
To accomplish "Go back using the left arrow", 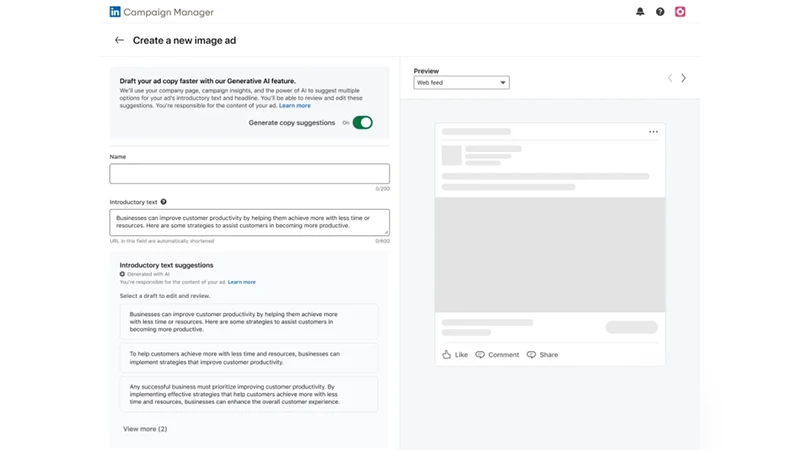I will click(x=119, y=40).
